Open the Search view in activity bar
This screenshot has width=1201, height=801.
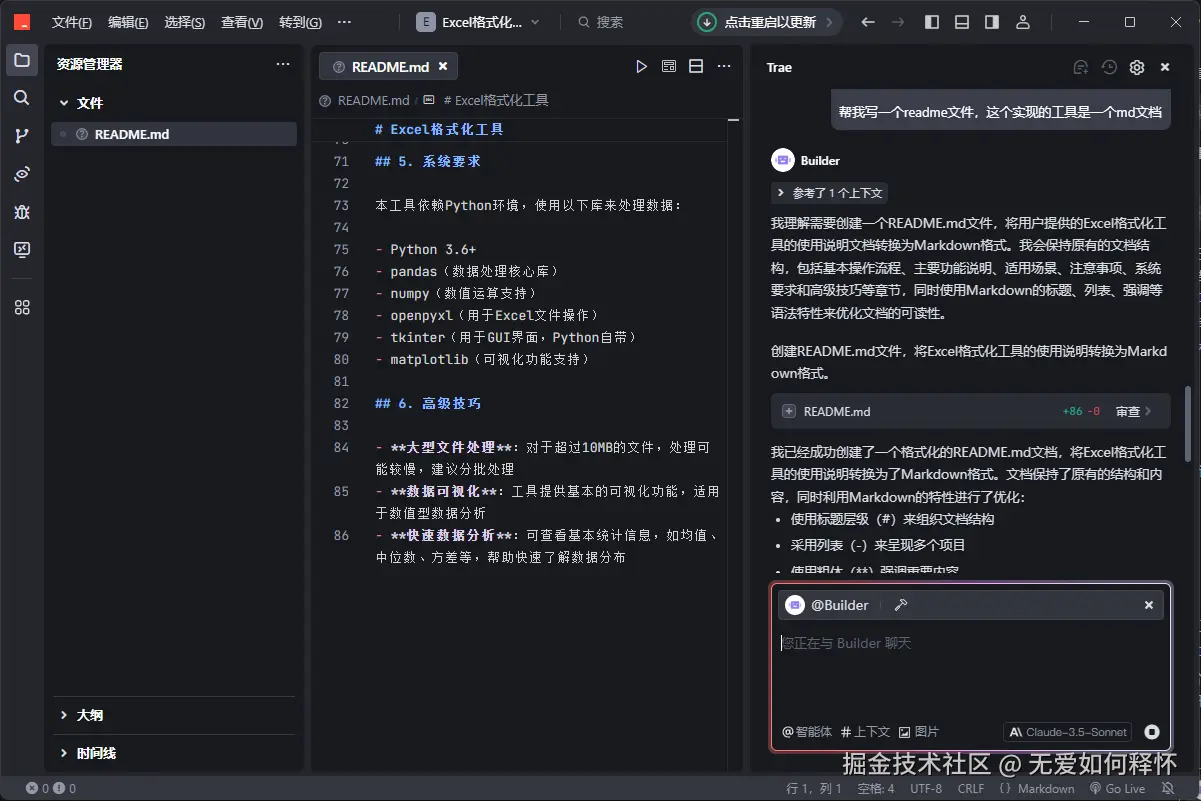coord(22,98)
